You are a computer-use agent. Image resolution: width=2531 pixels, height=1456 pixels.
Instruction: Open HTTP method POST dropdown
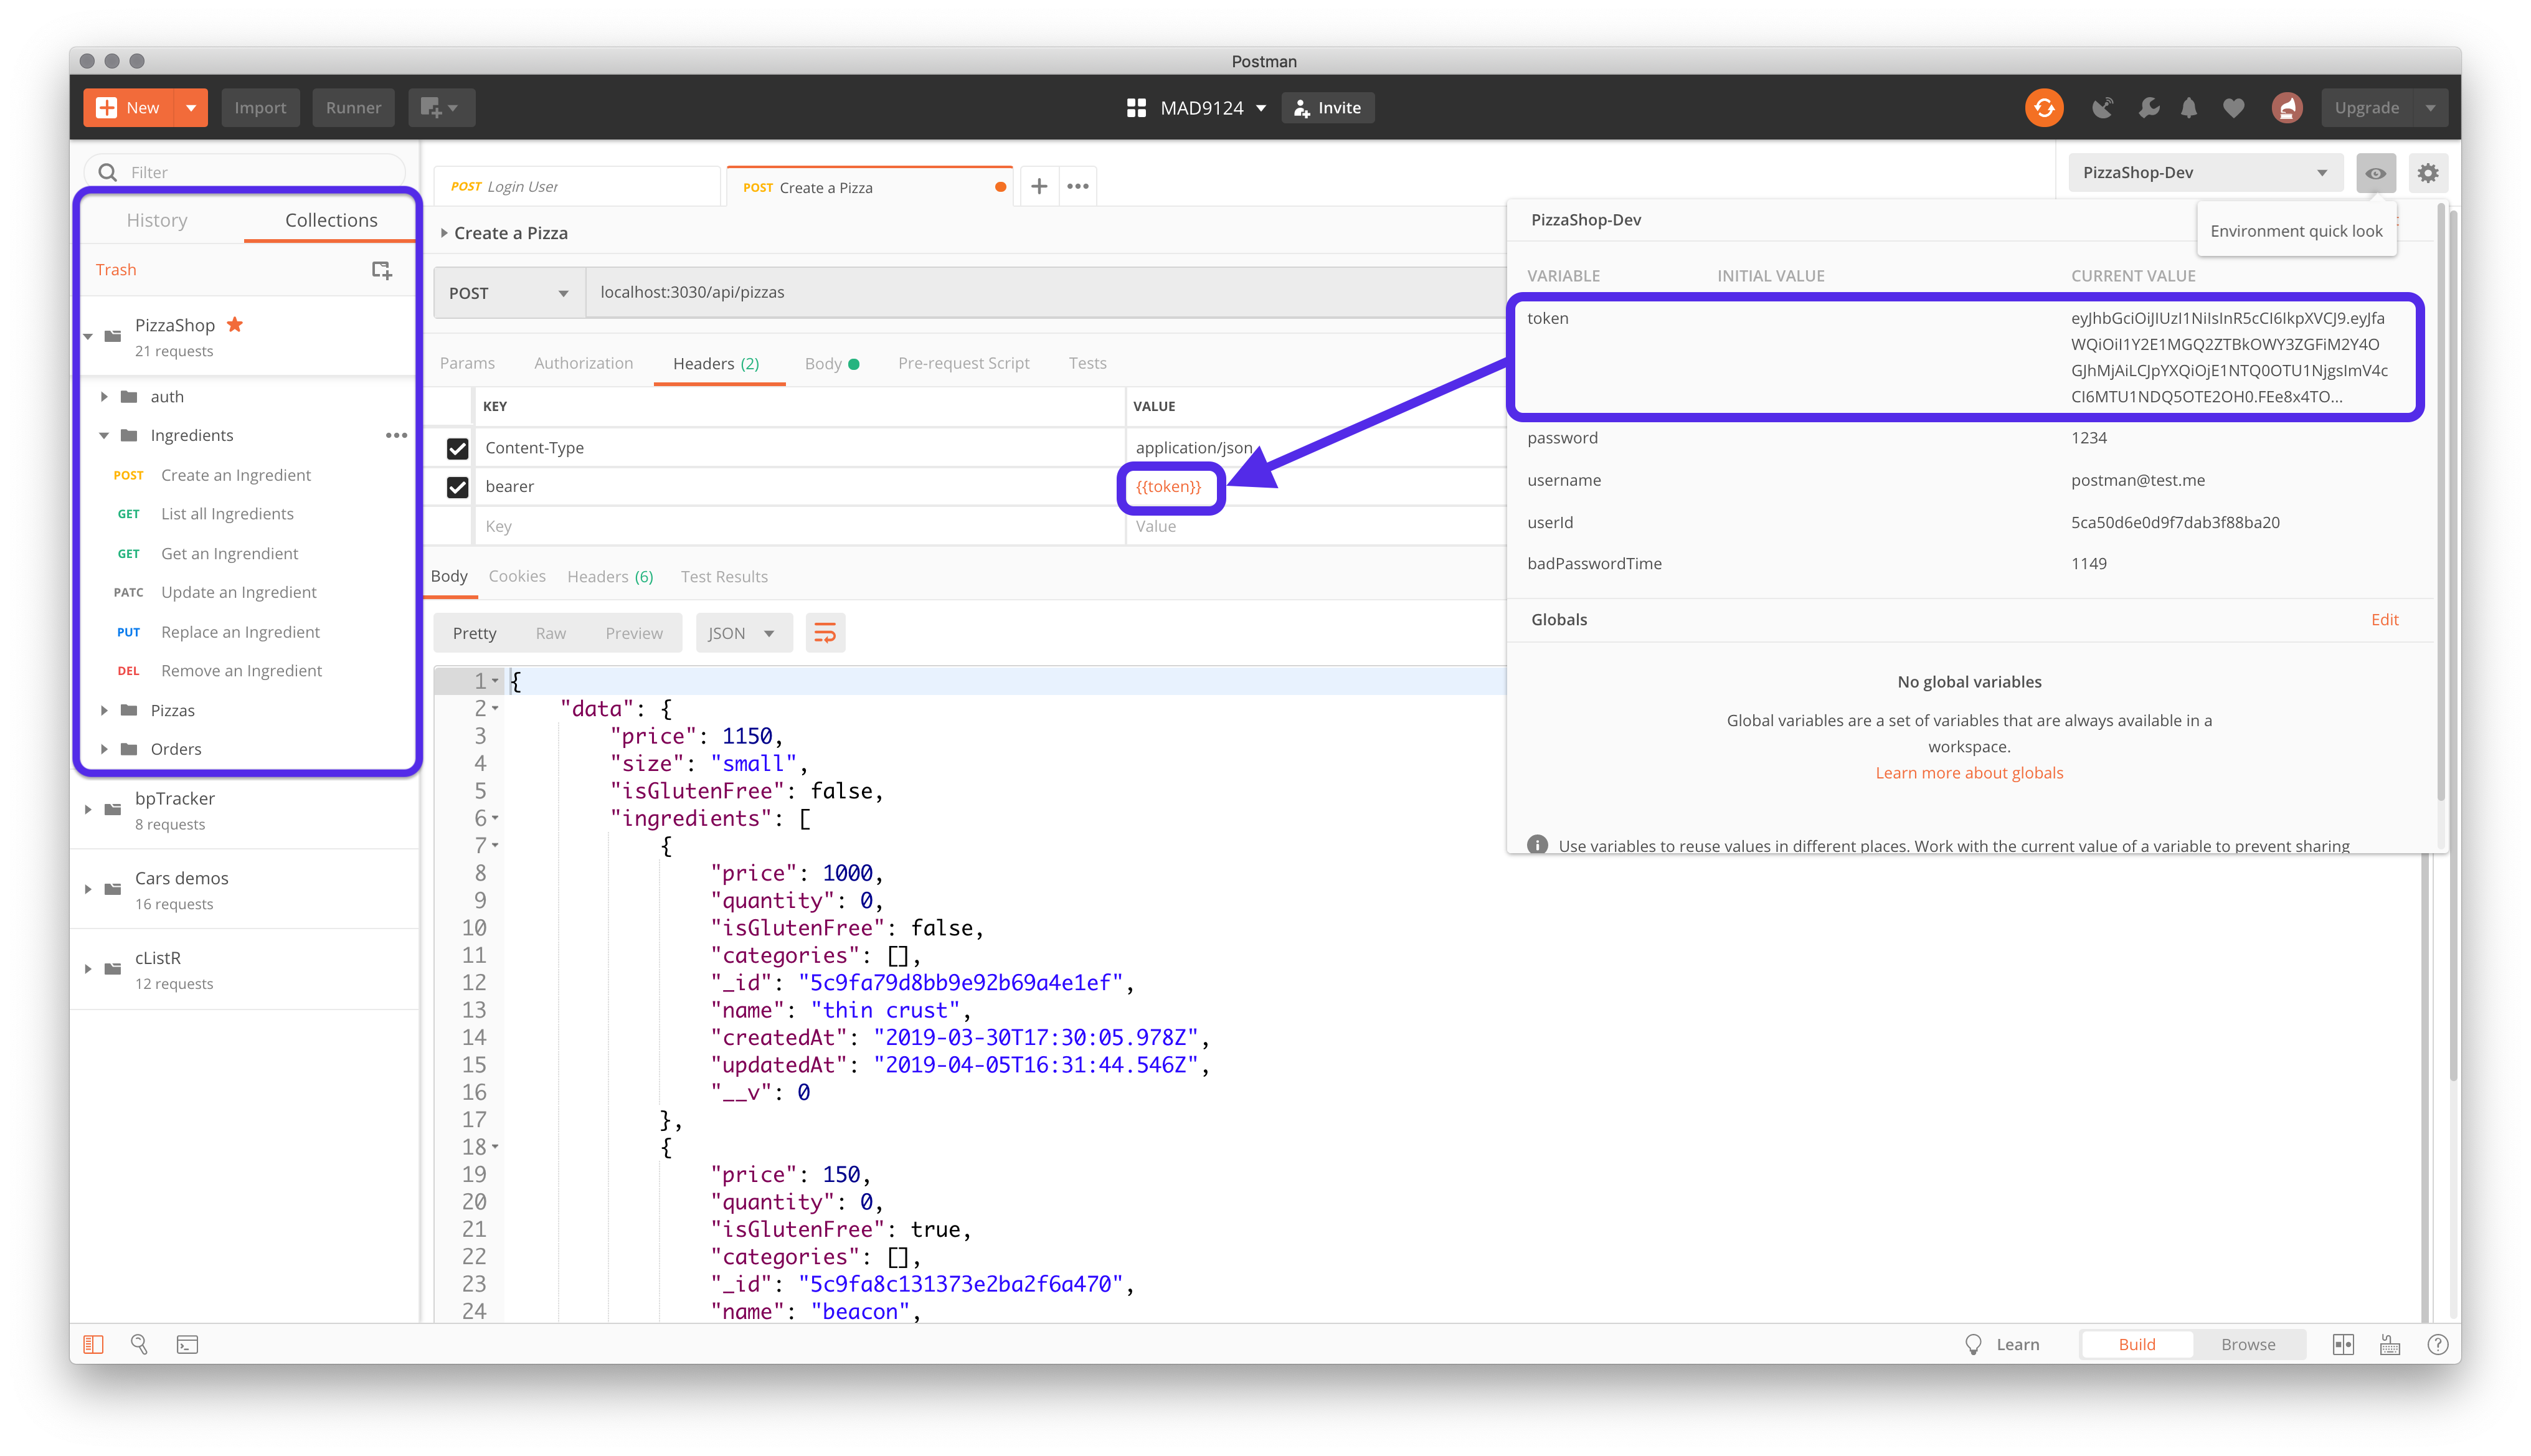click(x=509, y=293)
